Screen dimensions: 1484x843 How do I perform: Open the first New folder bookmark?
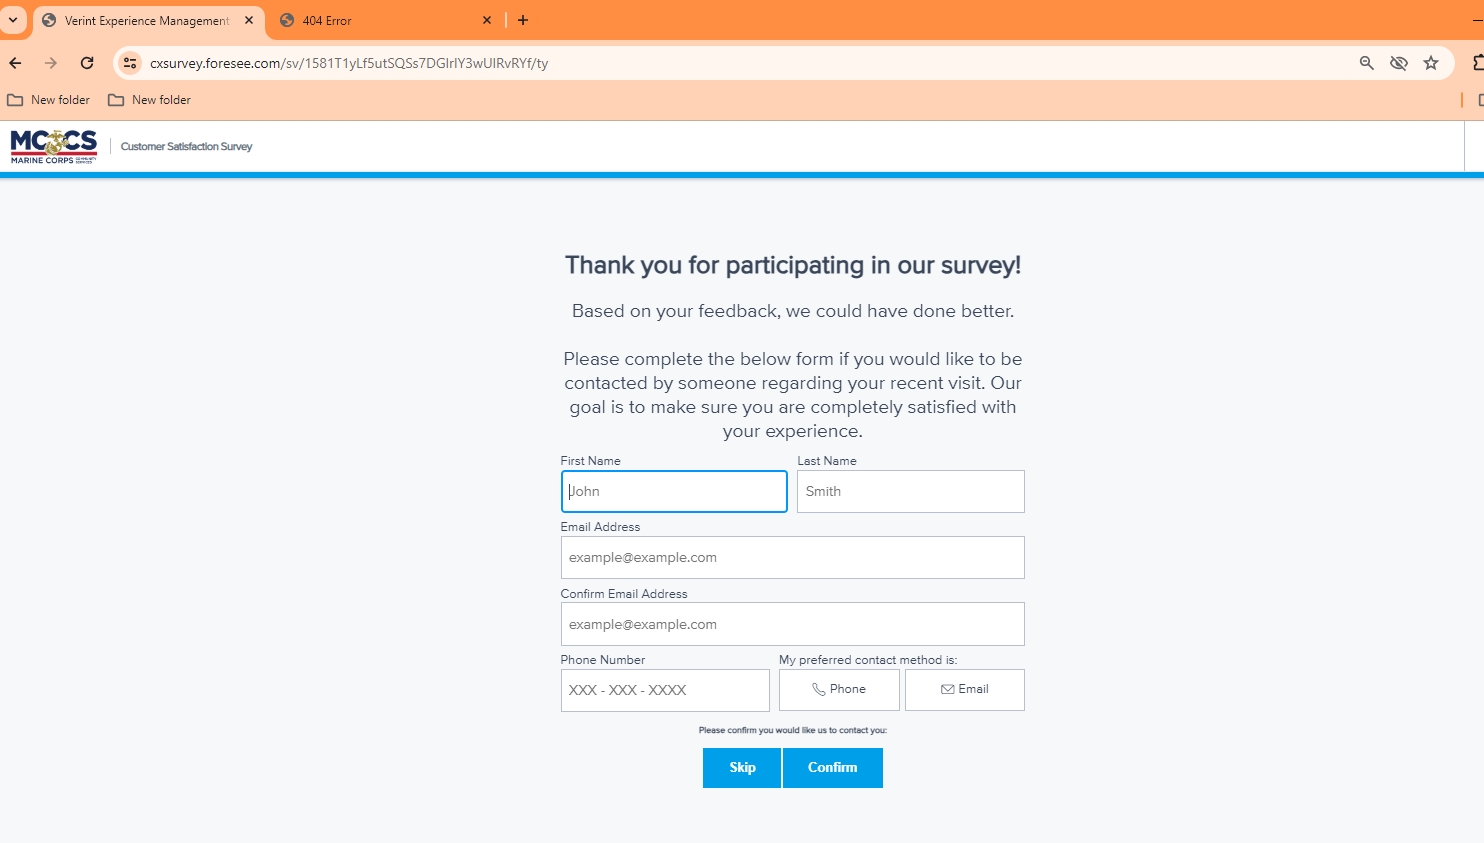tap(49, 100)
